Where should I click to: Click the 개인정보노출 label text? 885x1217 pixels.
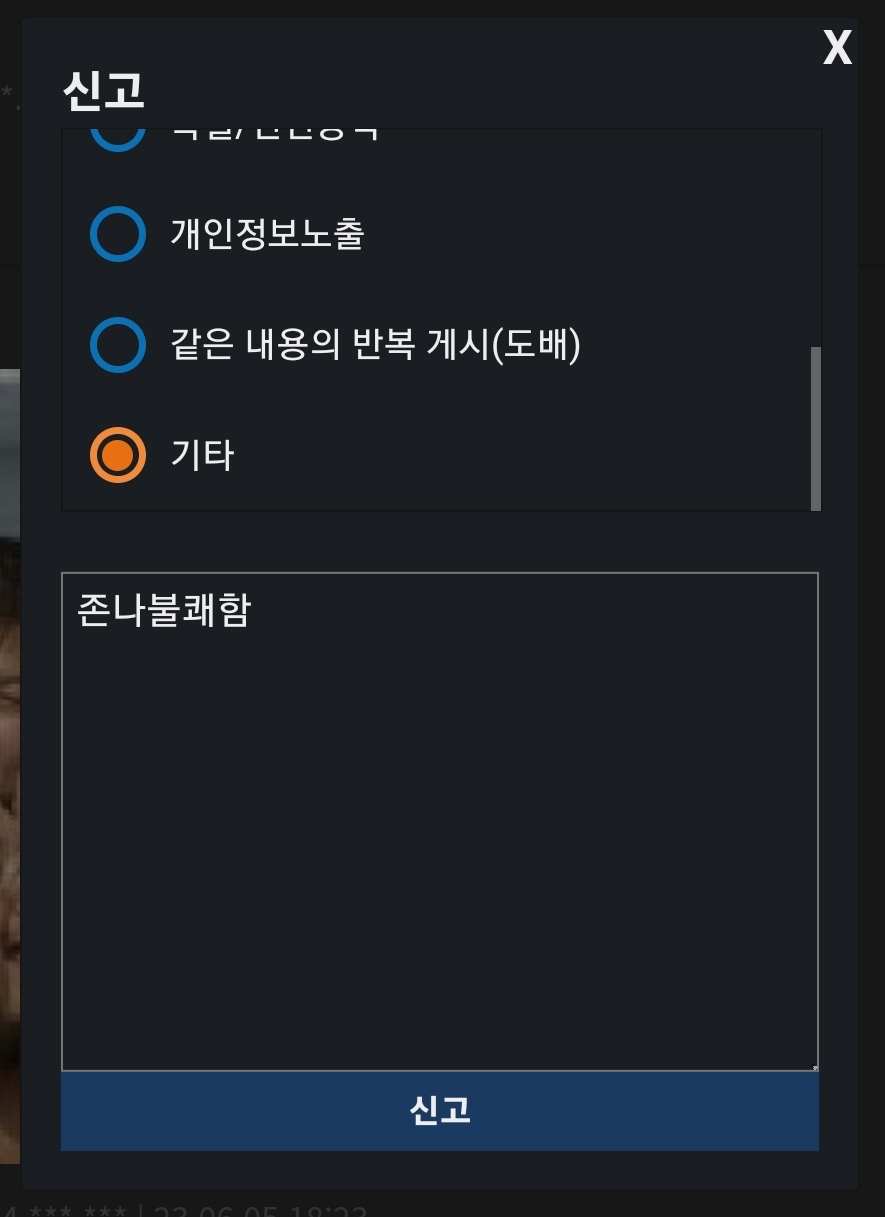click(267, 234)
